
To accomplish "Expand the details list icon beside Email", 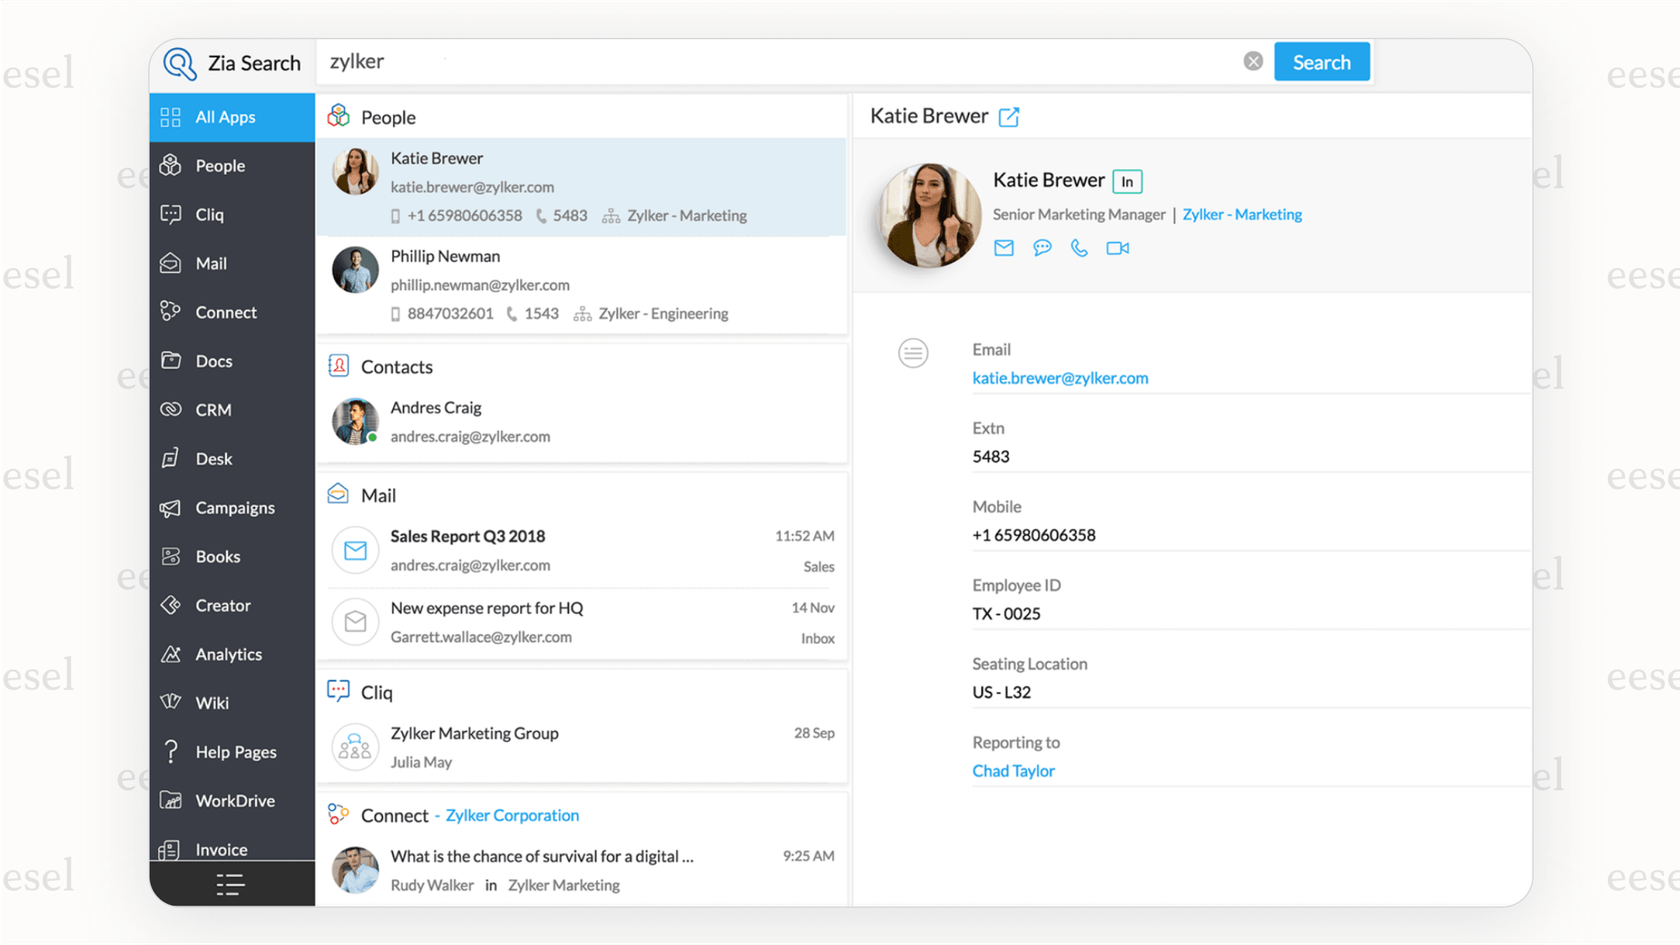I will [913, 352].
